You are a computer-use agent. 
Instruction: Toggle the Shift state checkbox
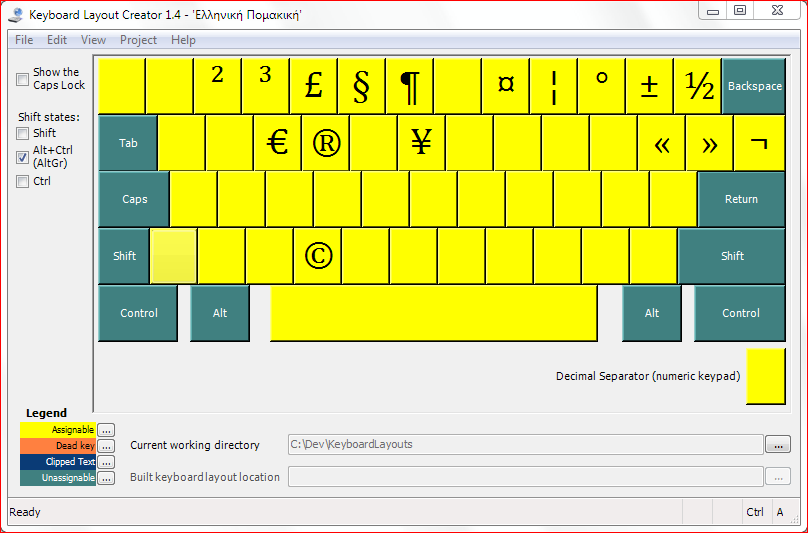(22, 134)
